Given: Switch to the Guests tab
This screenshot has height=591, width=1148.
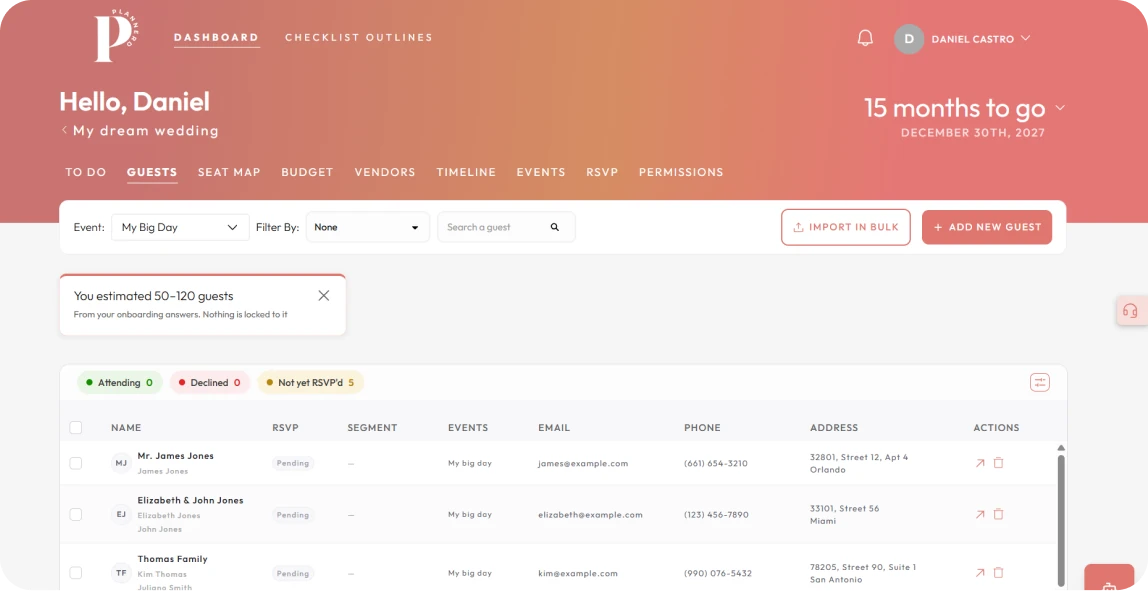Looking at the screenshot, I should [x=152, y=172].
